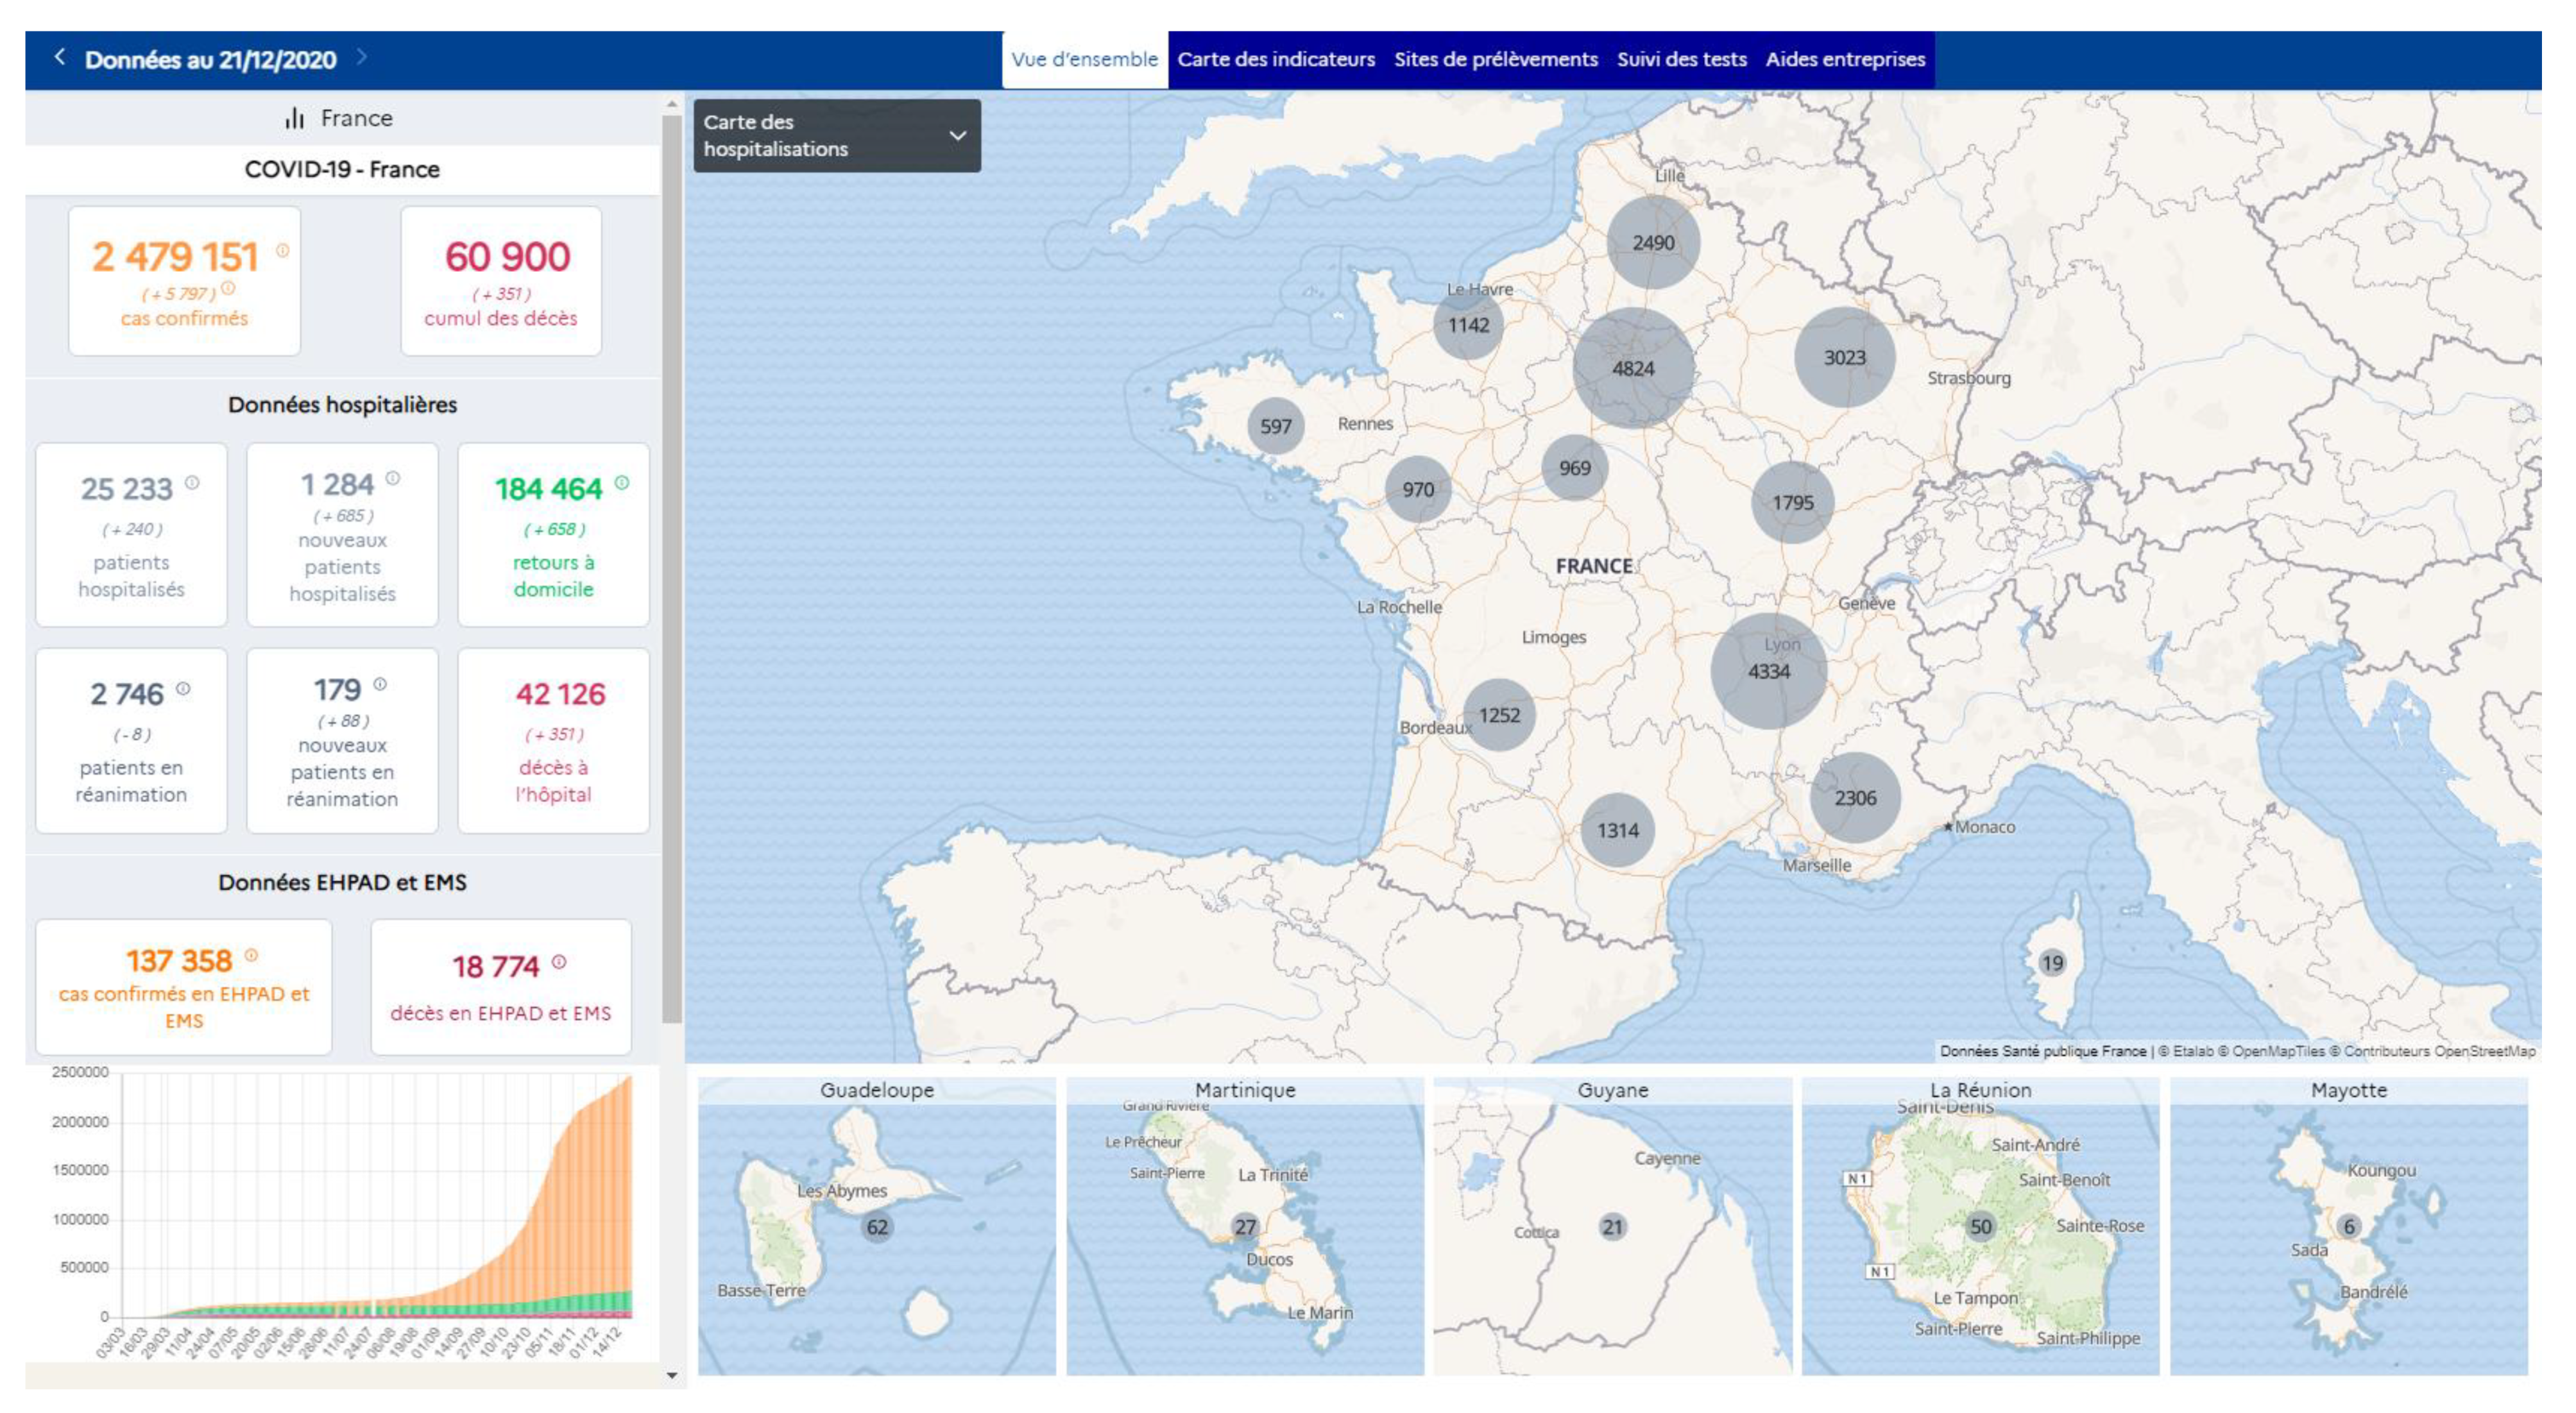This screenshot has height=1413, width=2576.
Task: Click the bar chart icon next to France
Action: tap(294, 119)
